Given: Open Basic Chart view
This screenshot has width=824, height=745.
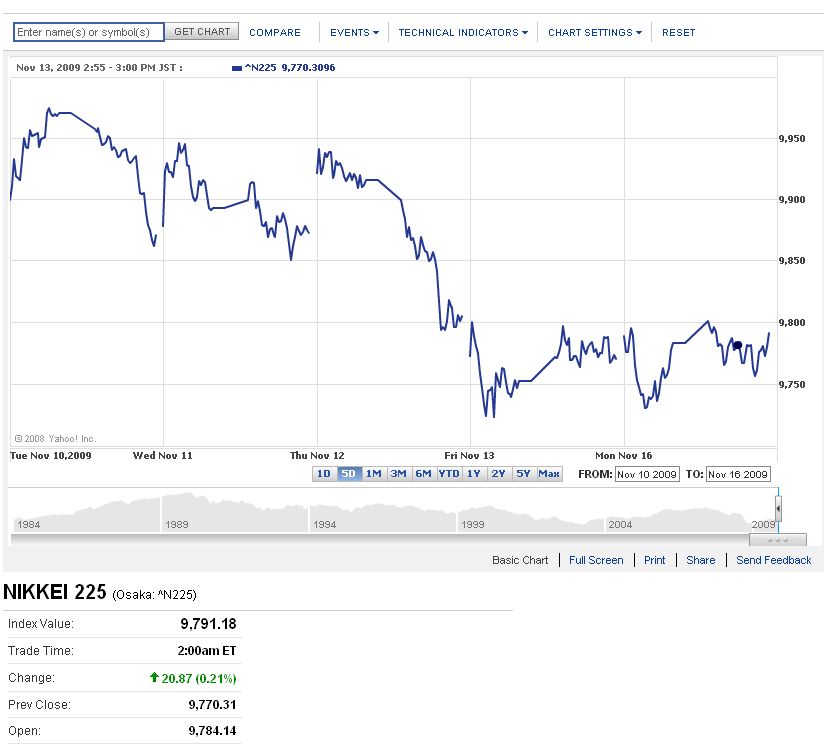Looking at the screenshot, I should [x=520, y=561].
